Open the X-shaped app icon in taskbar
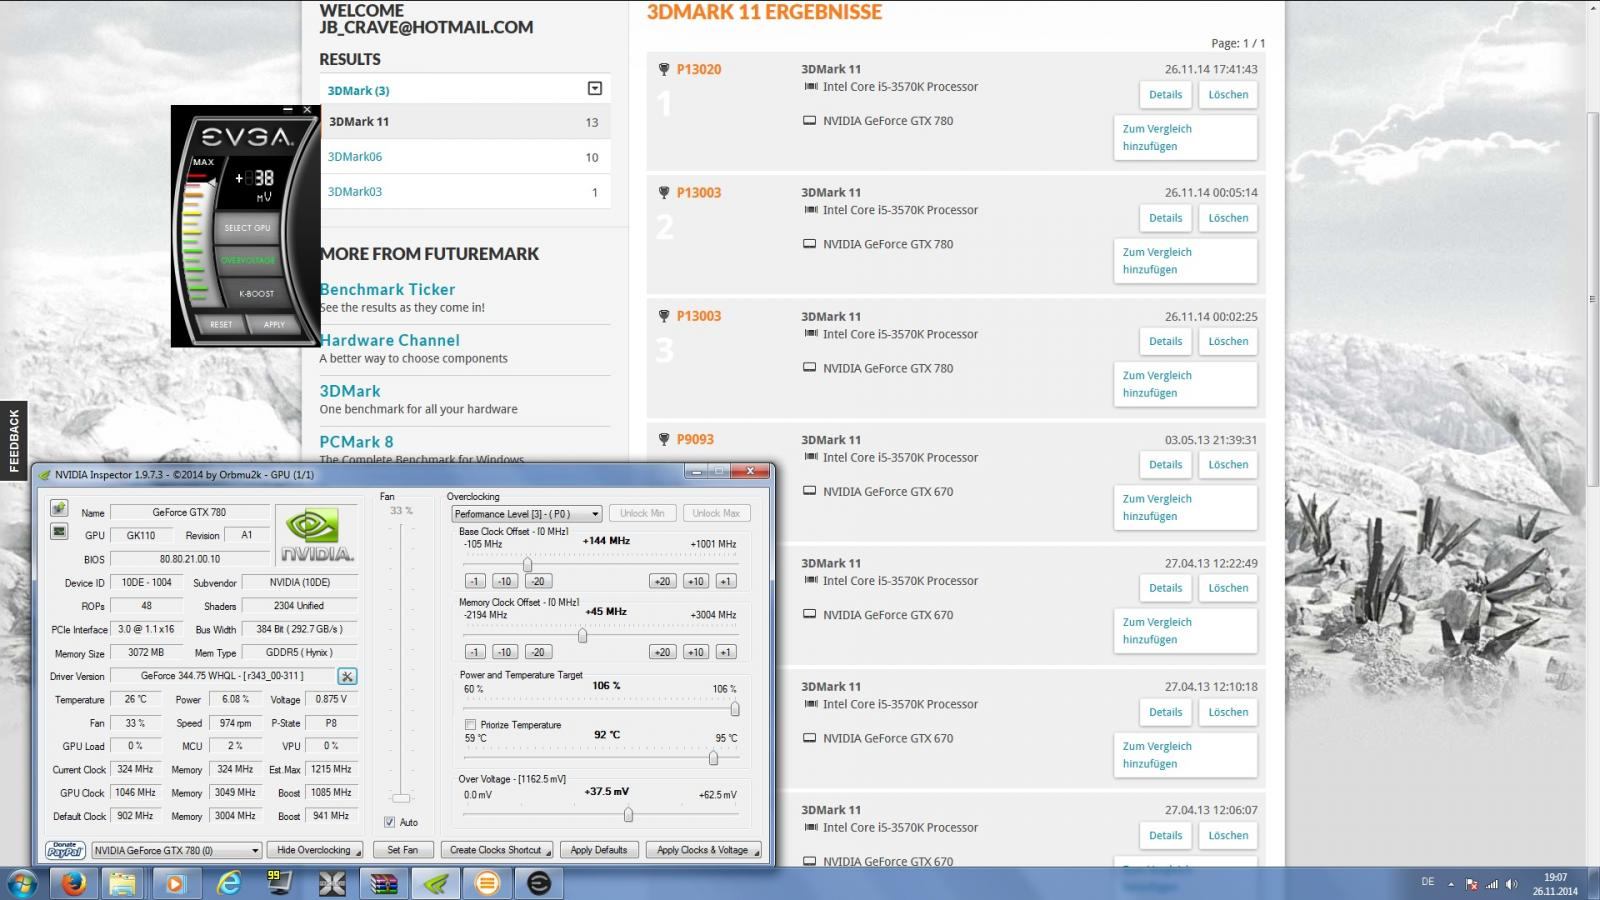 point(332,884)
